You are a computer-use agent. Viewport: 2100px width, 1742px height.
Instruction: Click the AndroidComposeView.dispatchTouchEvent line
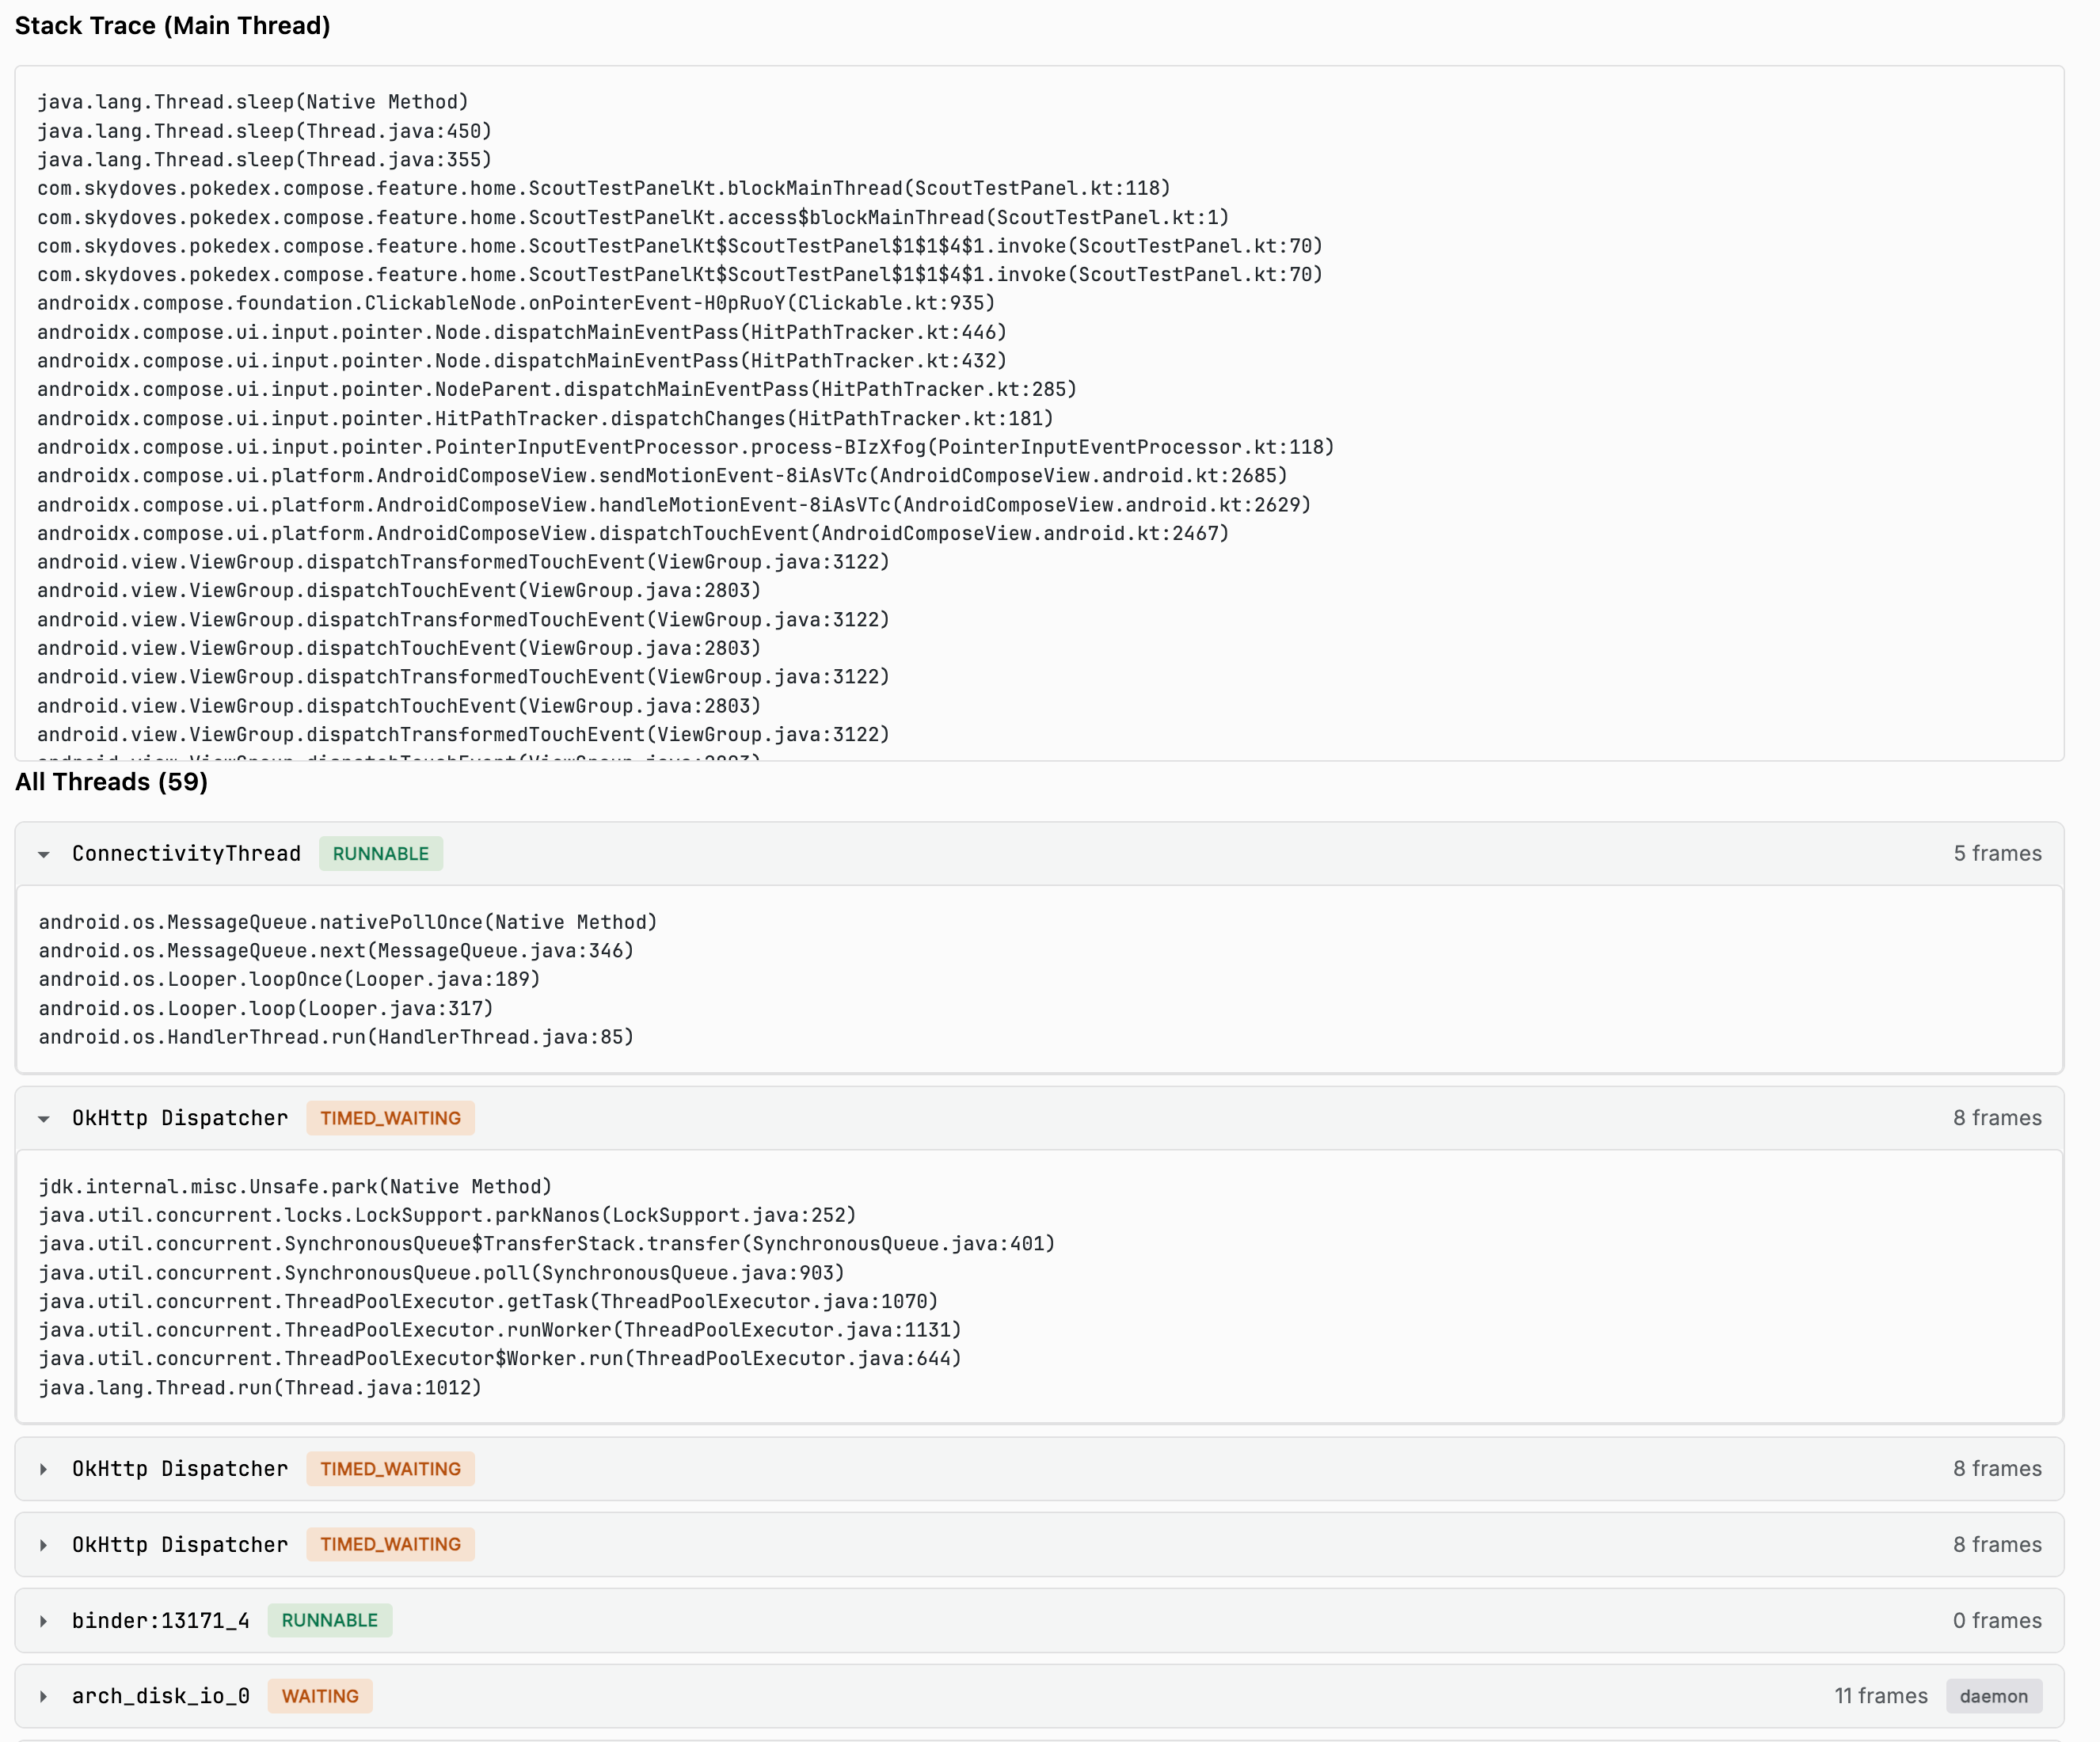[633, 534]
